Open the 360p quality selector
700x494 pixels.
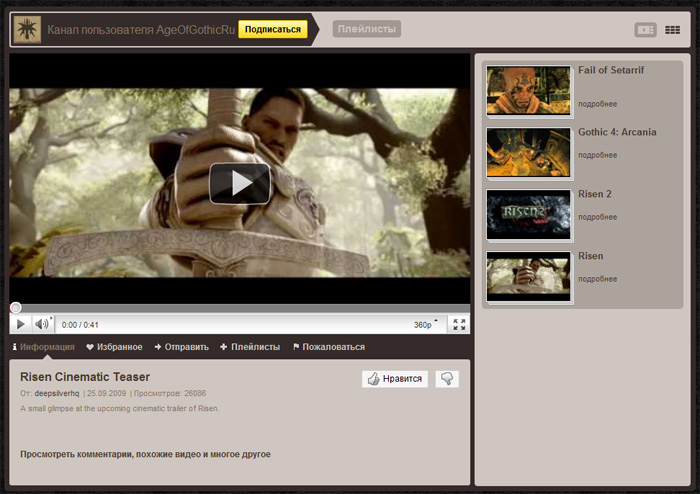tap(425, 324)
